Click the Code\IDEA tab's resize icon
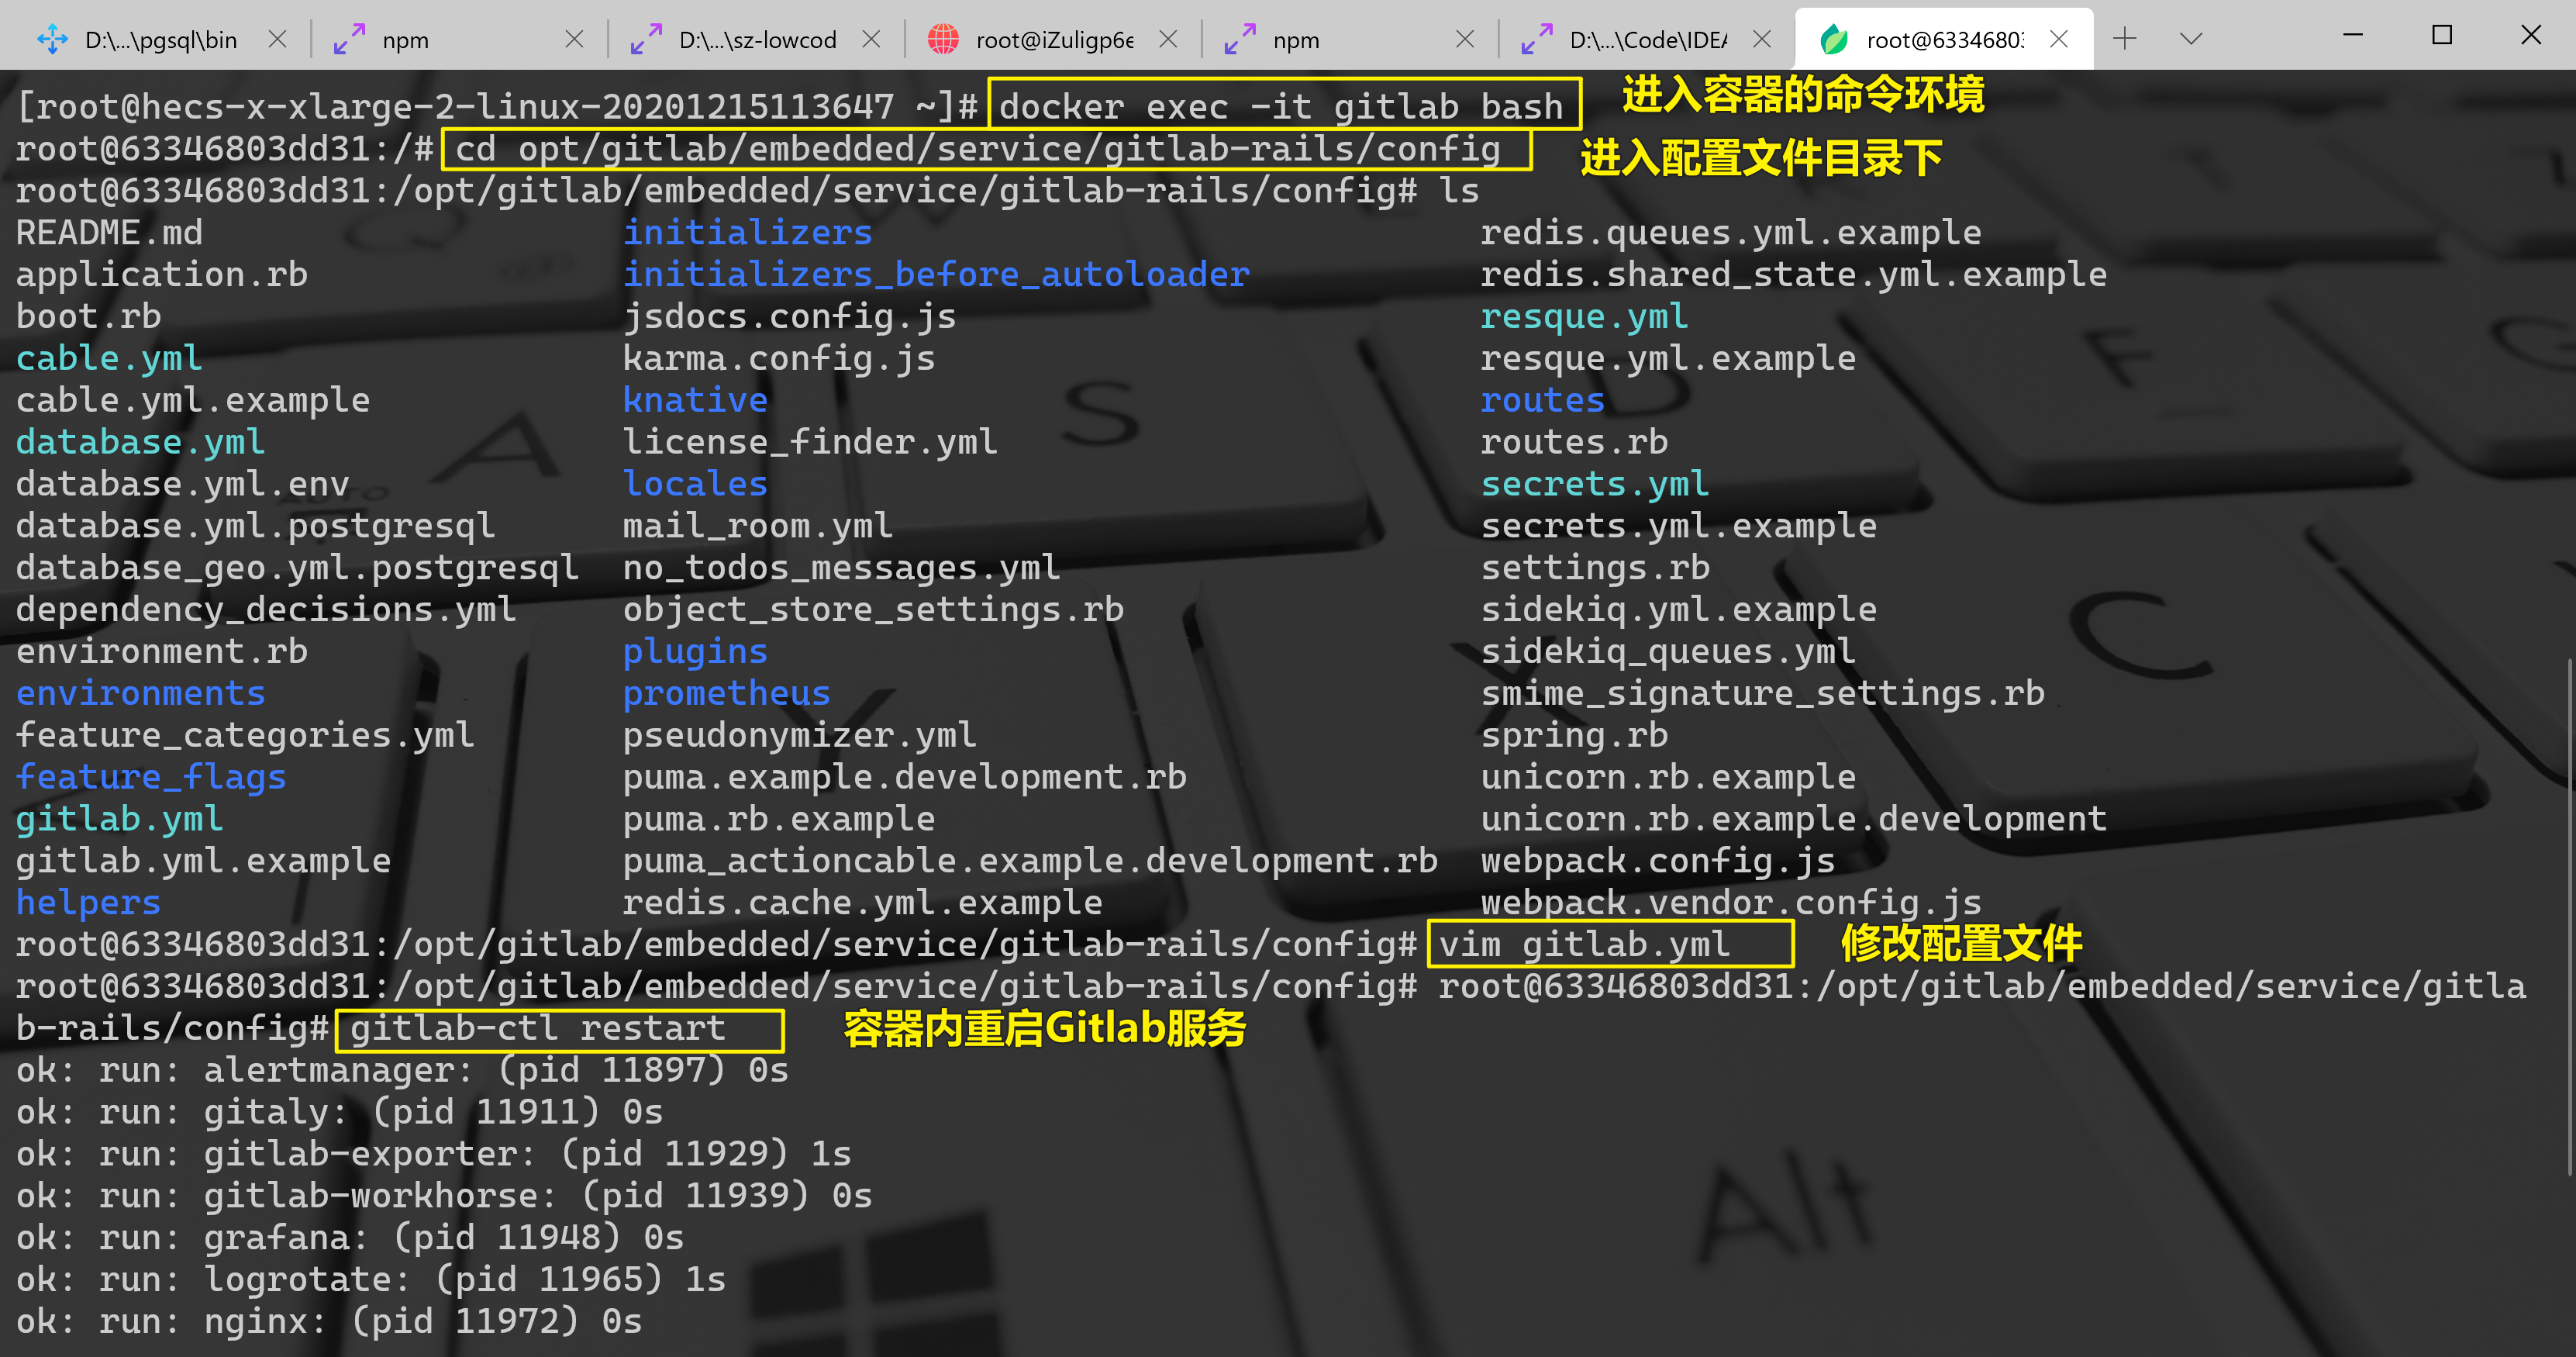Viewport: 2576px width, 1357px height. [x=1537, y=40]
